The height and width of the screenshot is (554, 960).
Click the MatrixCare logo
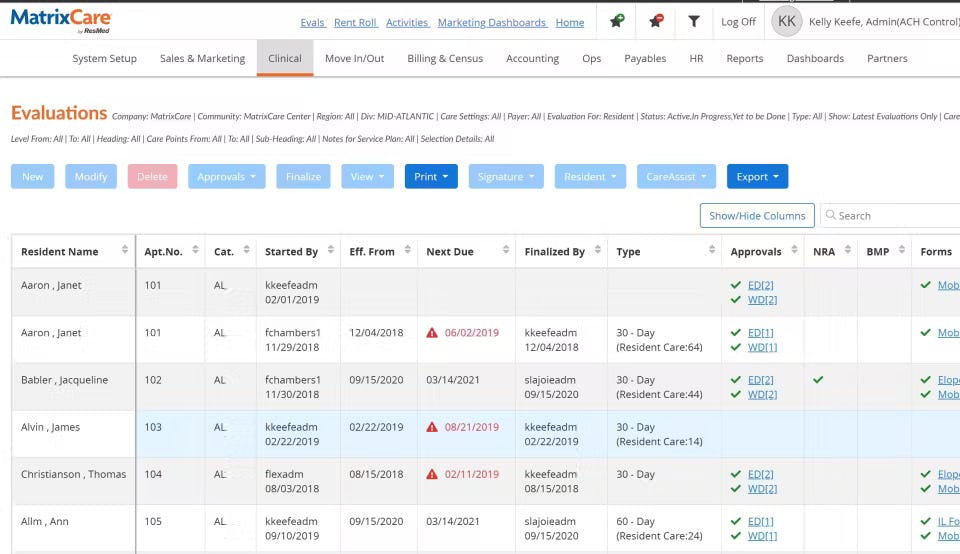(x=60, y=20)
